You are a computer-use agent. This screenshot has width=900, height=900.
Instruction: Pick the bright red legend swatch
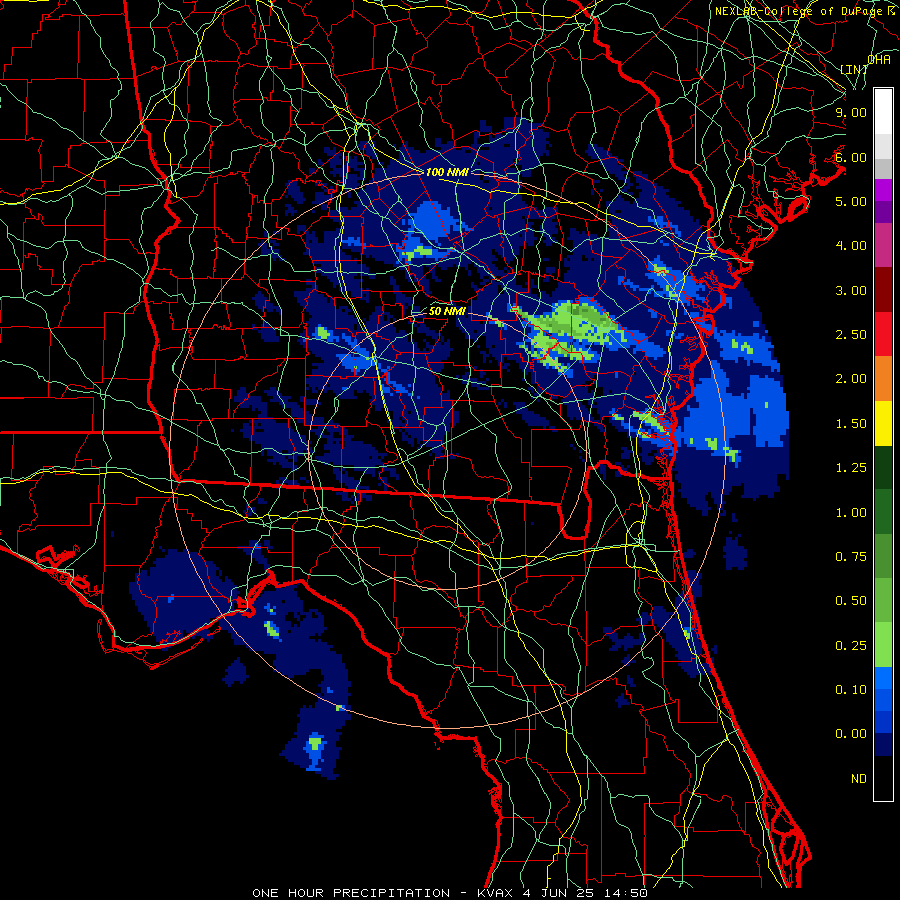883,334
